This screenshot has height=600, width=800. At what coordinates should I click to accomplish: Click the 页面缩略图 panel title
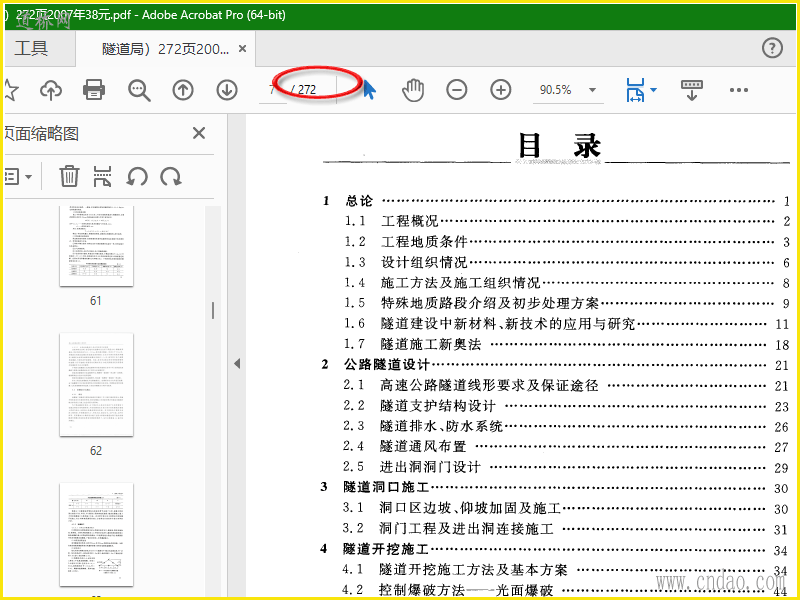[x=42, y=134]
